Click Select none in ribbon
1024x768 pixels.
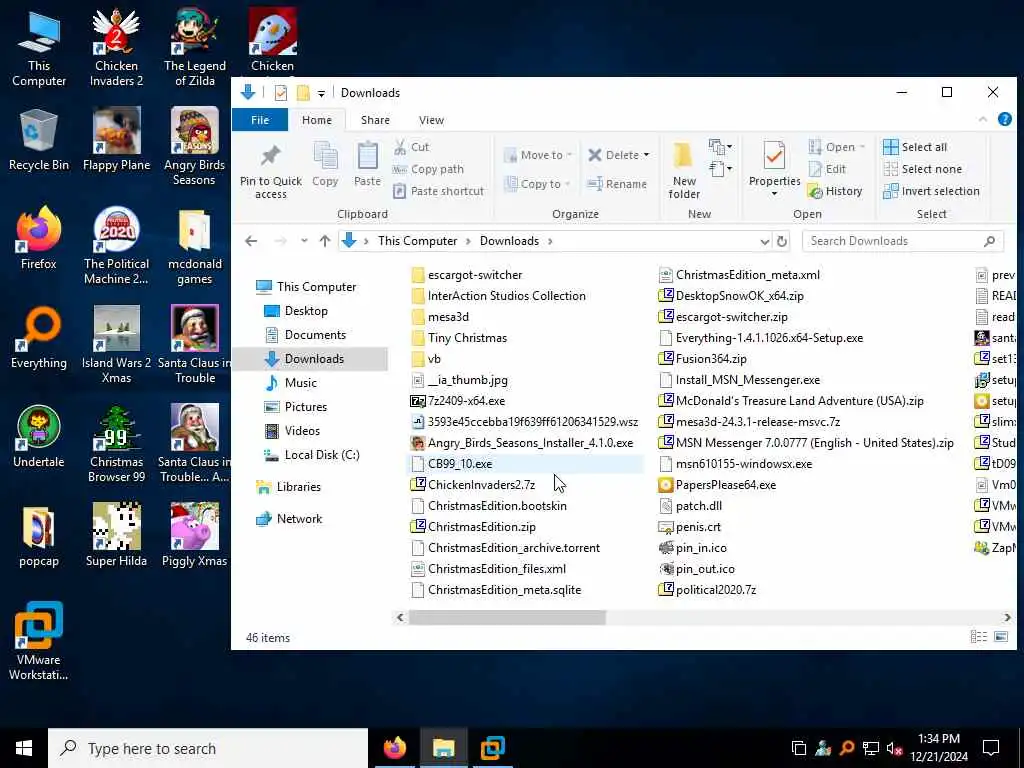click(x=923, y=169)
